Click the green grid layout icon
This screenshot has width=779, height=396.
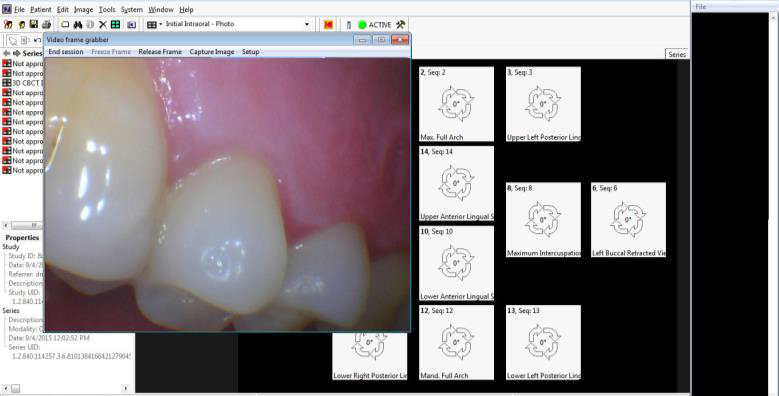[x=115, y=24]
